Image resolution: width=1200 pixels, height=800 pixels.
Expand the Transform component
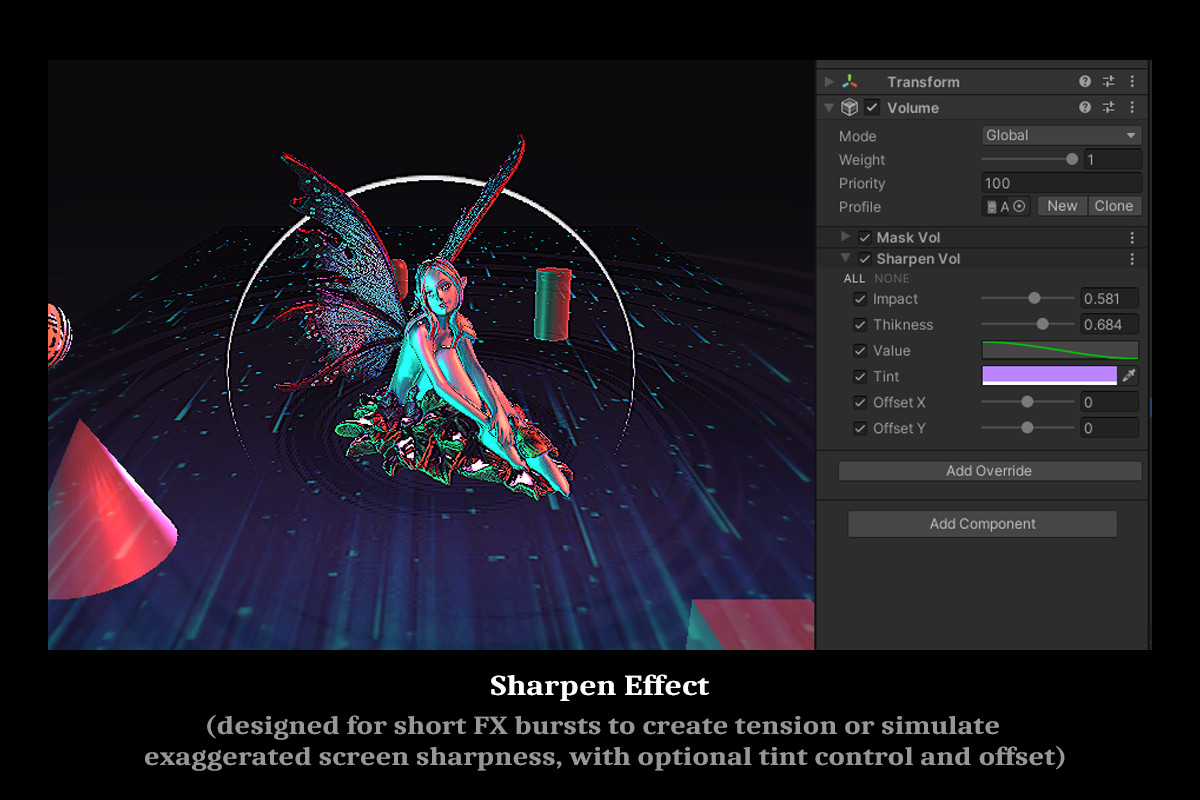pos(829,81)
